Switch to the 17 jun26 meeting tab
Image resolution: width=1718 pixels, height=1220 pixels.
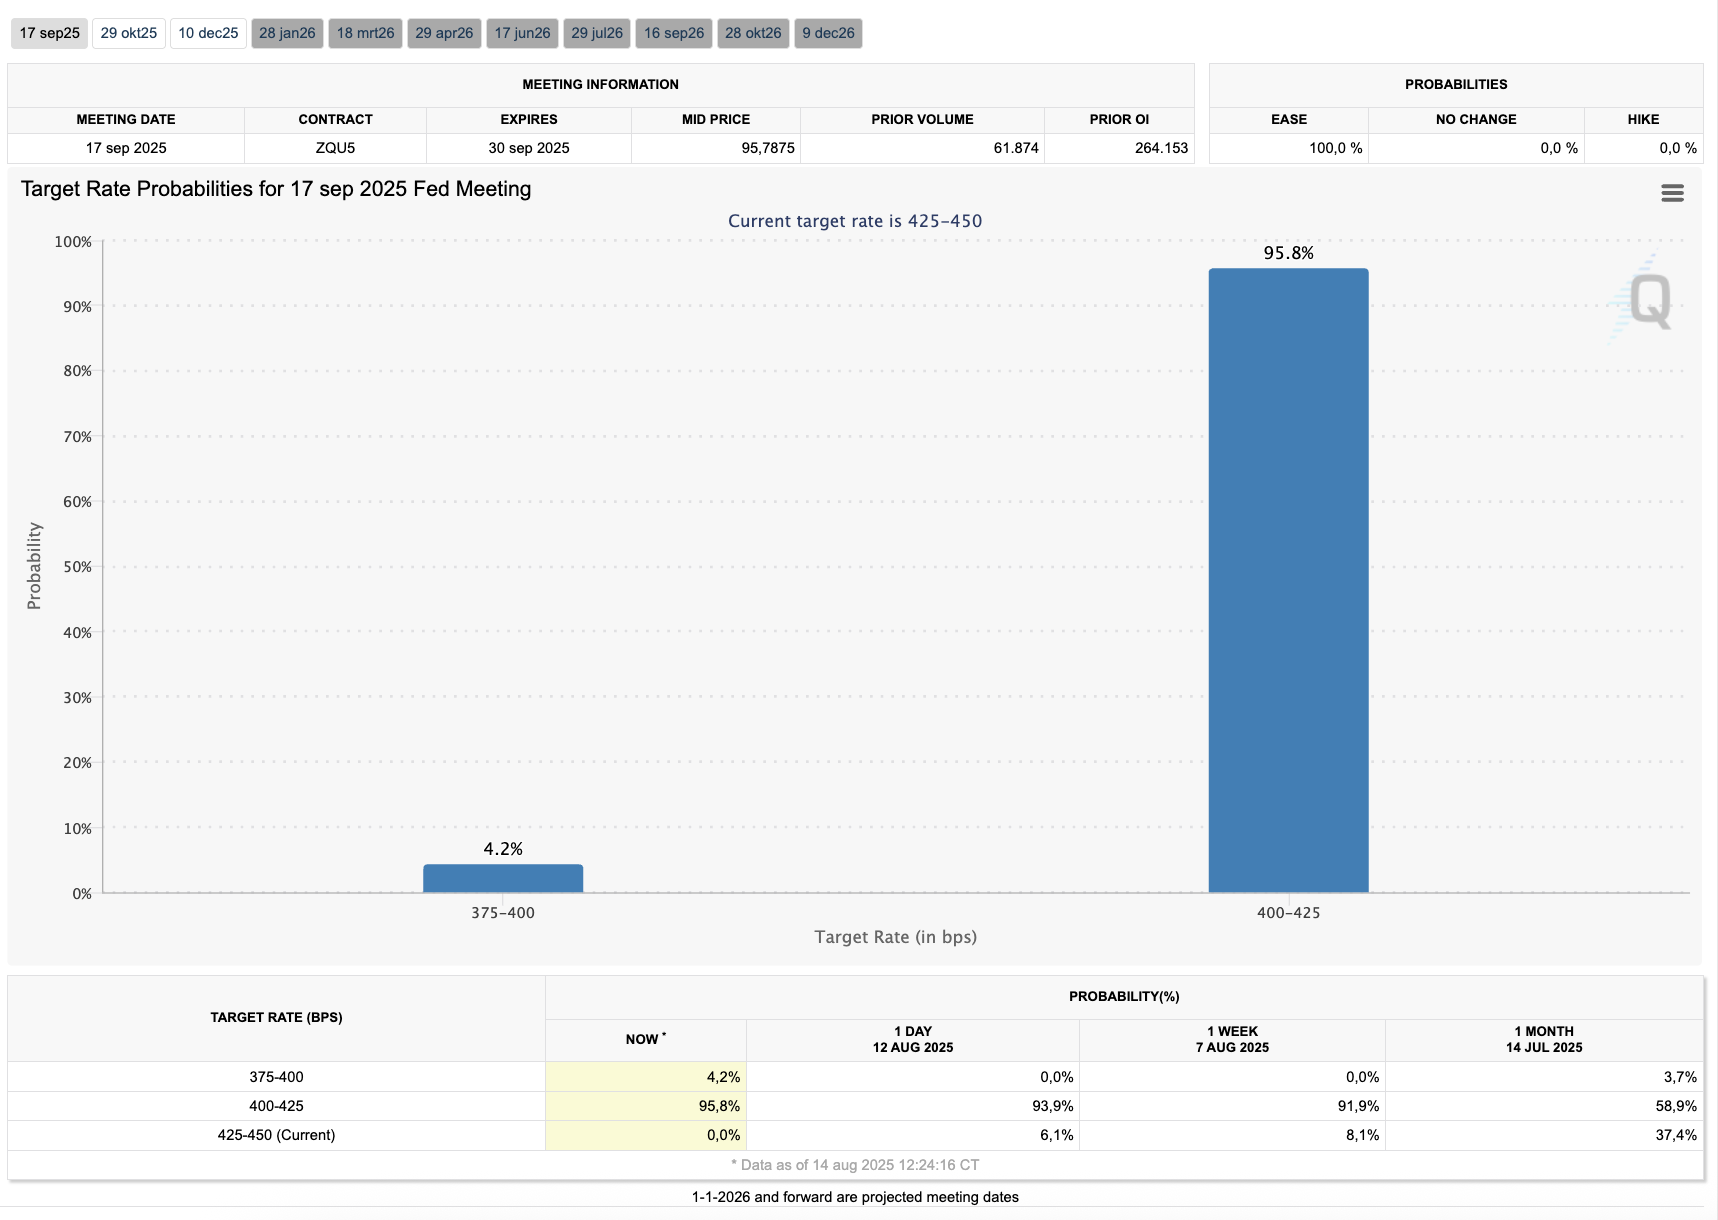click(x=522, y=33)
